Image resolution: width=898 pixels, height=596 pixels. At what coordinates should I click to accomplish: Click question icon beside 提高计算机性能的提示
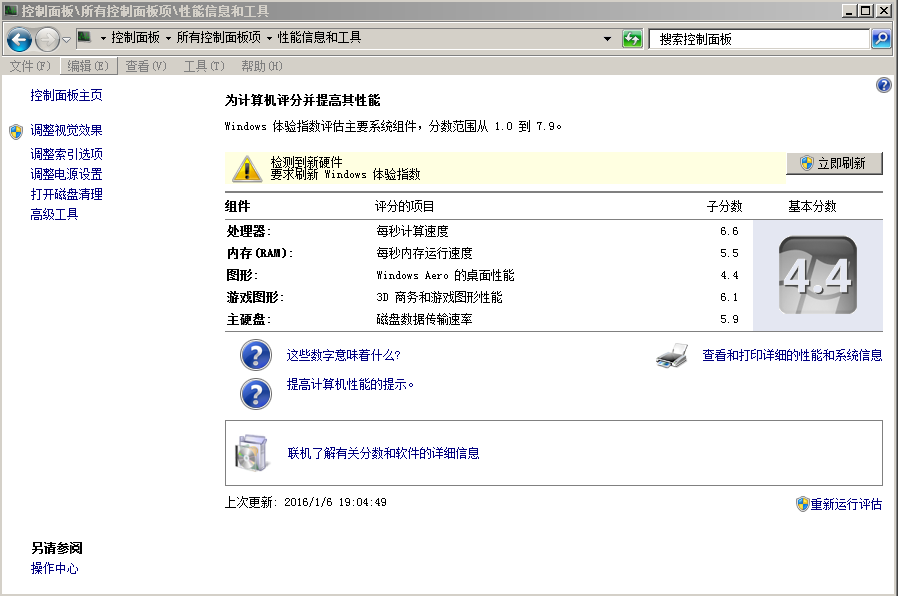(x=255, y=394)
